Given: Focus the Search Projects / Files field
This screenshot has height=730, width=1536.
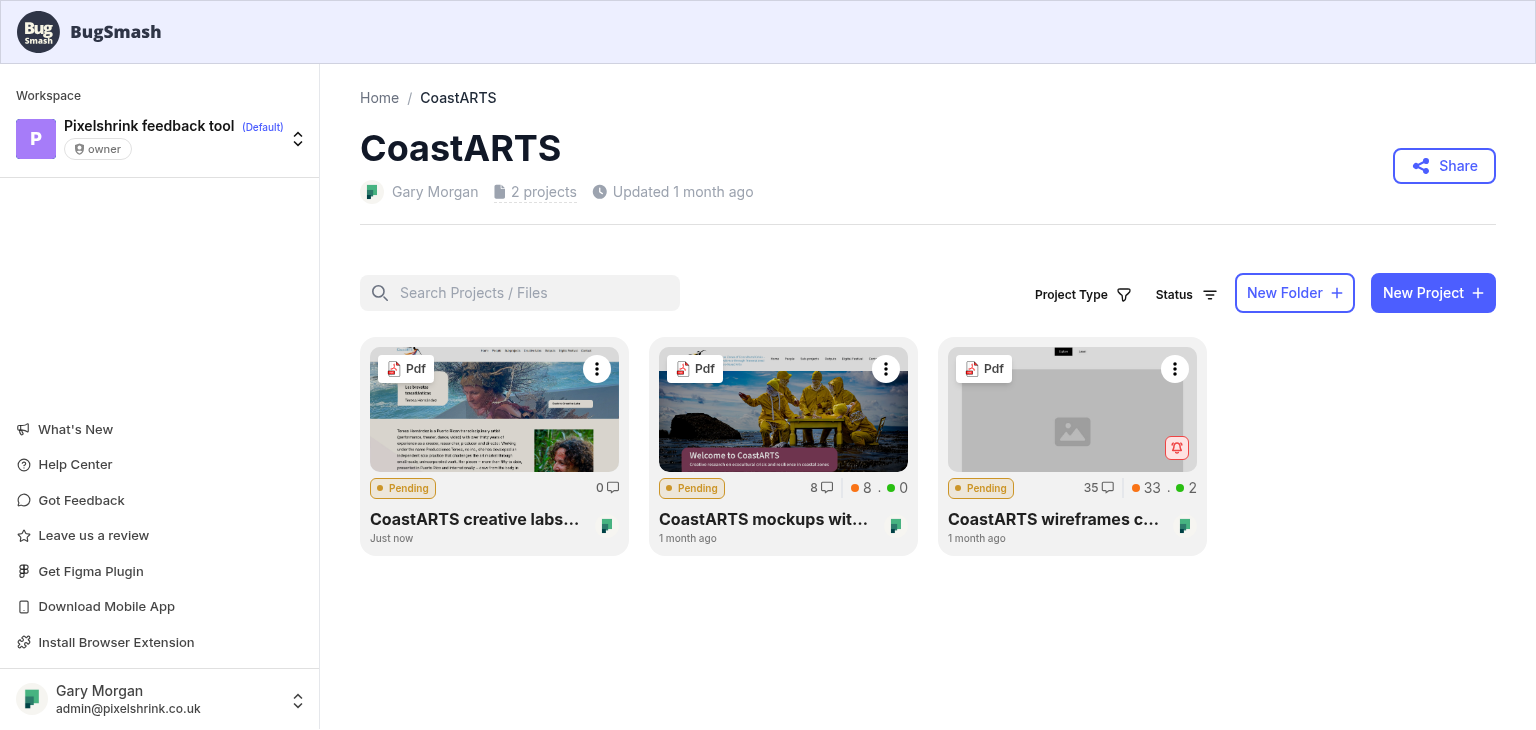Looking at the screenshot, I should 520,293.
